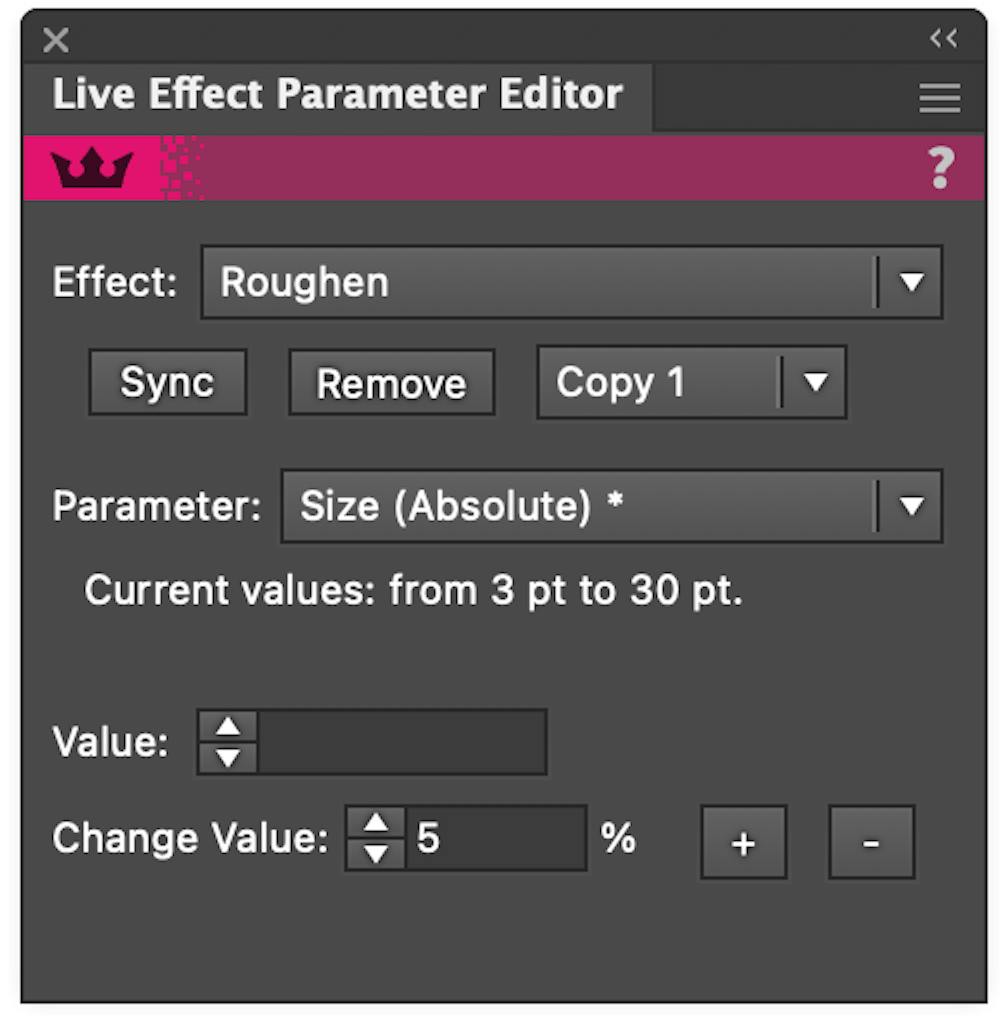Click the Roughen effect selection box
Image resolution: width=1008 pixels, height=1032 pixels.
[572, 282]
